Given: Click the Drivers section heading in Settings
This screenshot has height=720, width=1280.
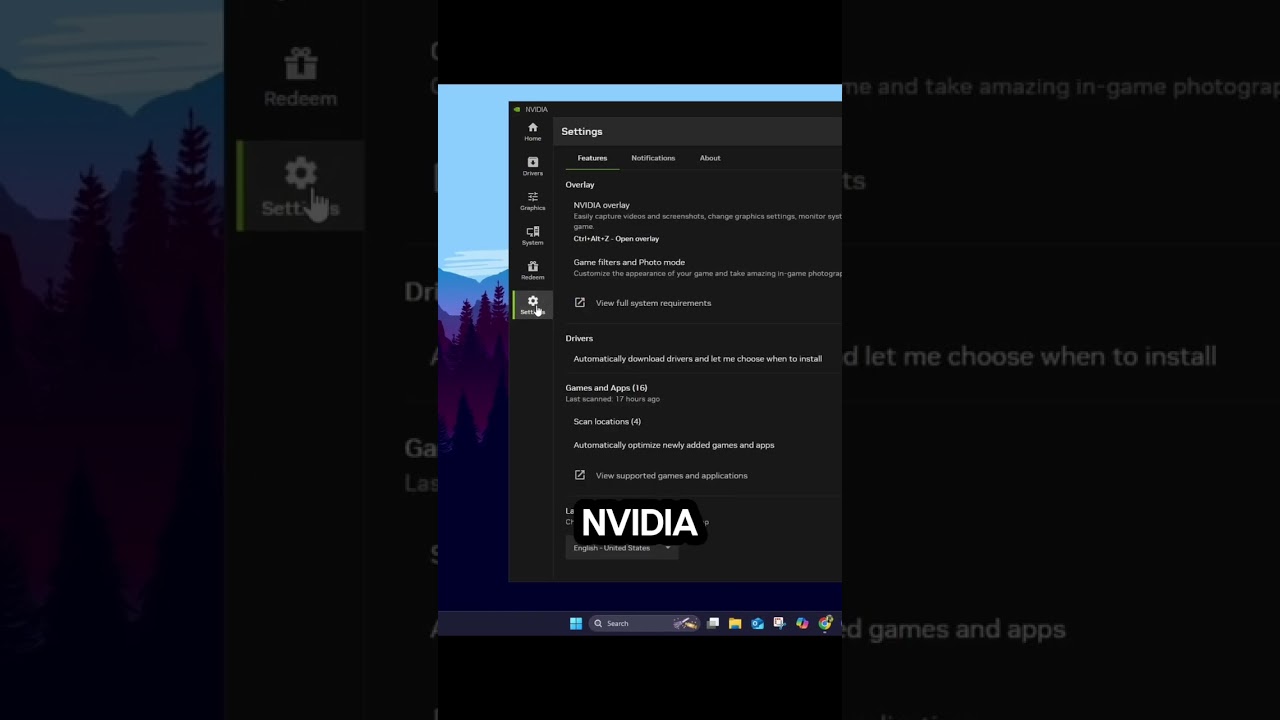Looking at the screenshot, I should [x=579, y=339].
